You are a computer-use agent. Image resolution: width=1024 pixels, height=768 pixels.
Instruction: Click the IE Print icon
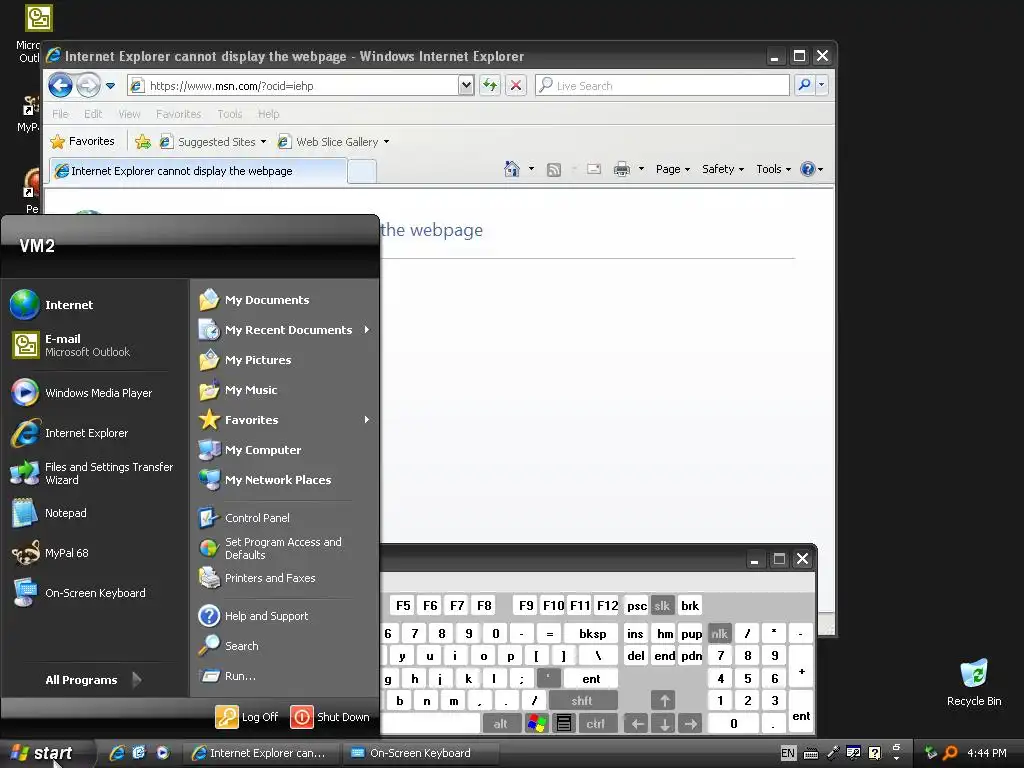[622, 169]
